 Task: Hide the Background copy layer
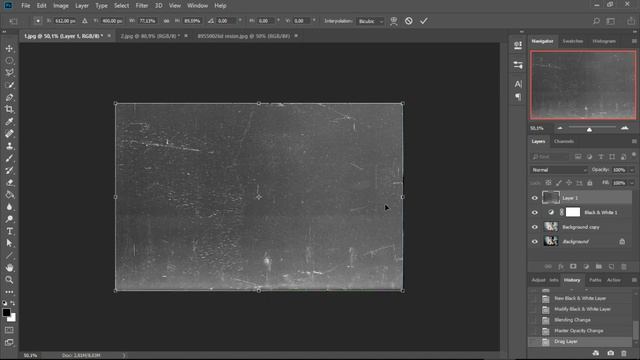[x=535, y=227]
